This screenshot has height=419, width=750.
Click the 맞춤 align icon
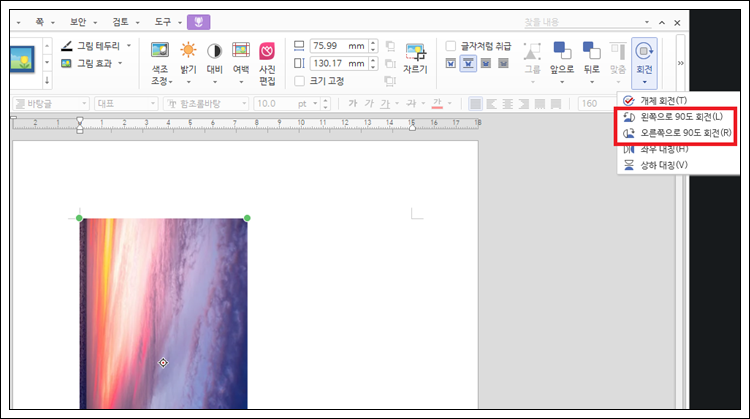(618, 51)
